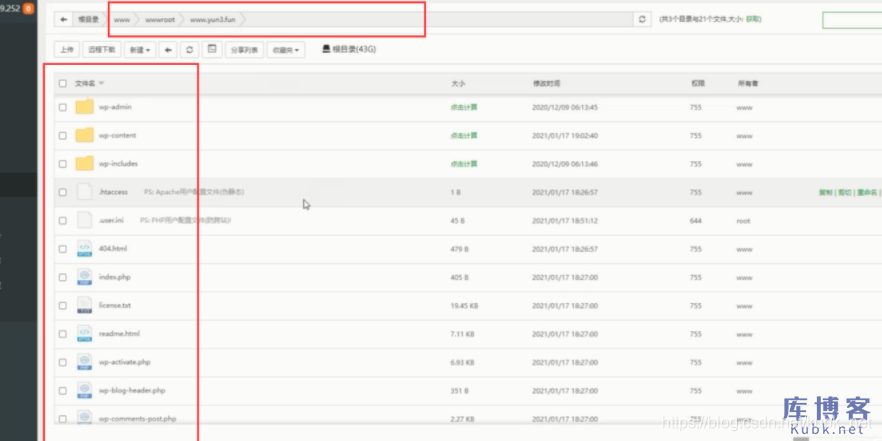
Task: Click the green 获取 size link
Action: tap(752, 19)
